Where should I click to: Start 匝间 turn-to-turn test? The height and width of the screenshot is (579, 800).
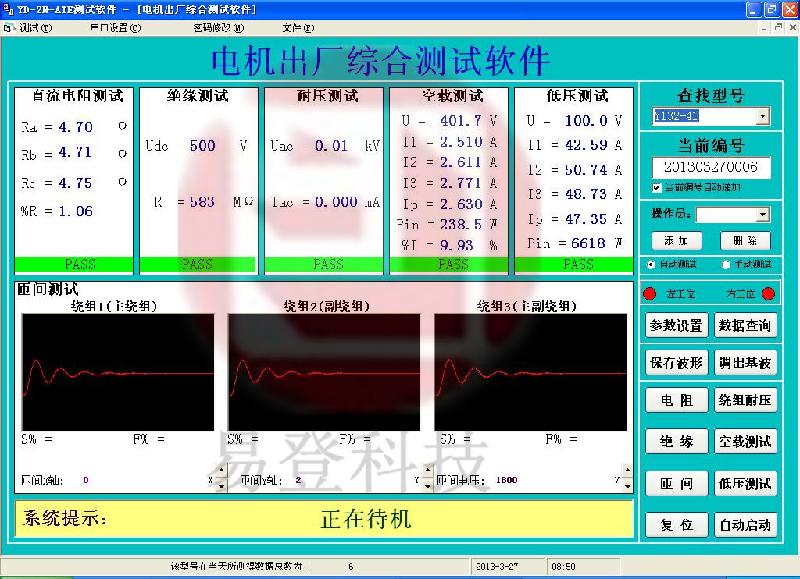[677, 483]
